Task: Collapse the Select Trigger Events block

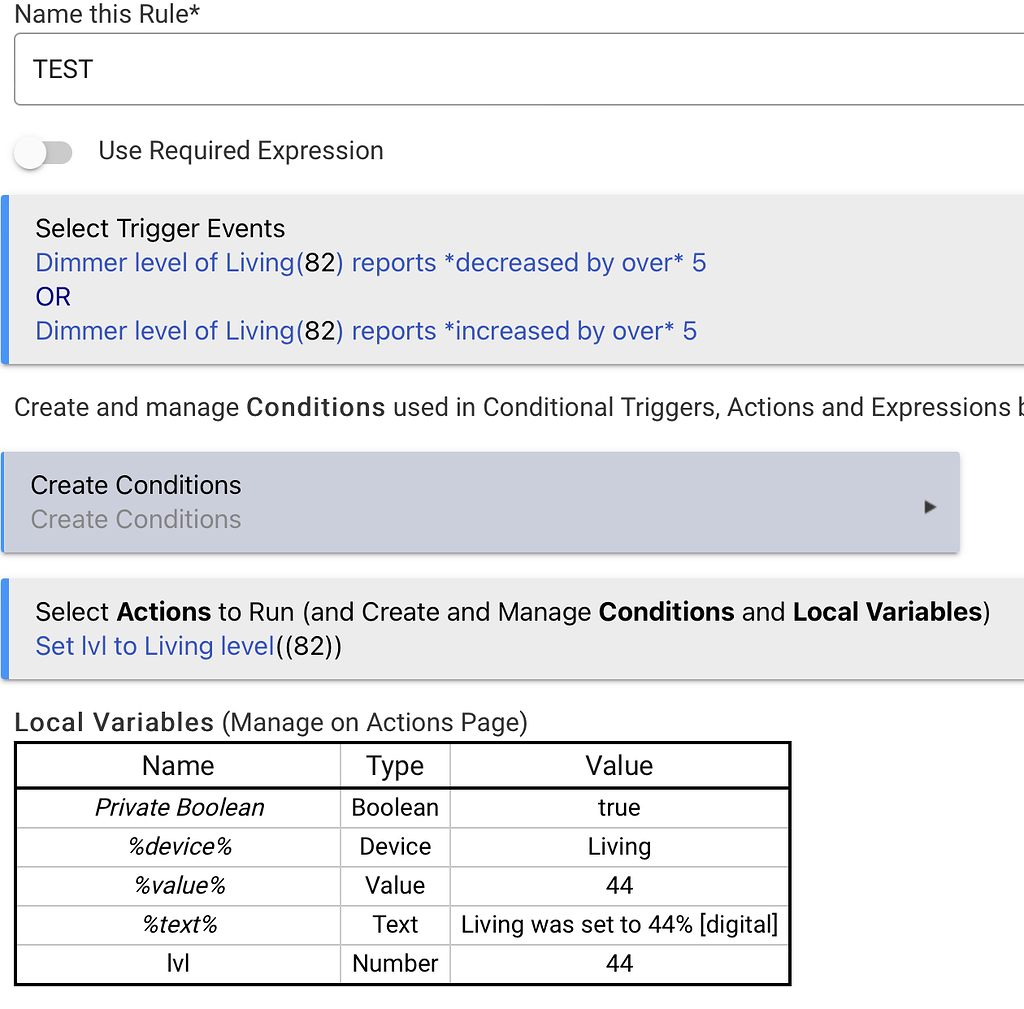Action: coord(160,228)
